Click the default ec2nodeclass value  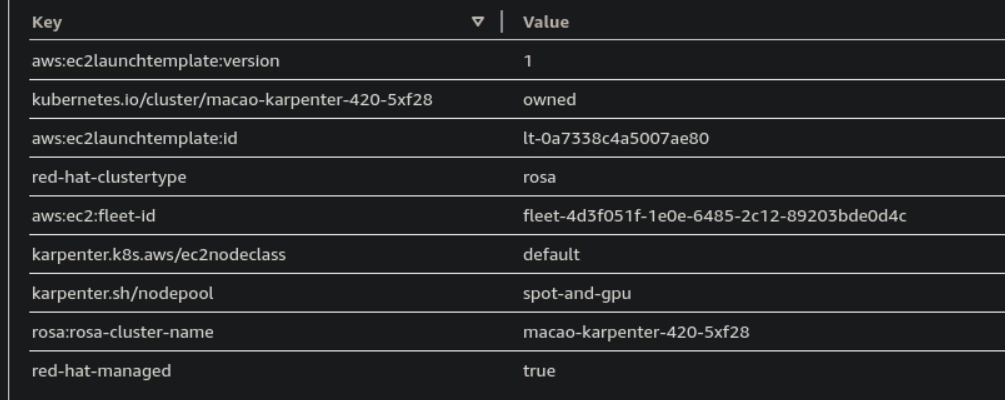point(551,255)
